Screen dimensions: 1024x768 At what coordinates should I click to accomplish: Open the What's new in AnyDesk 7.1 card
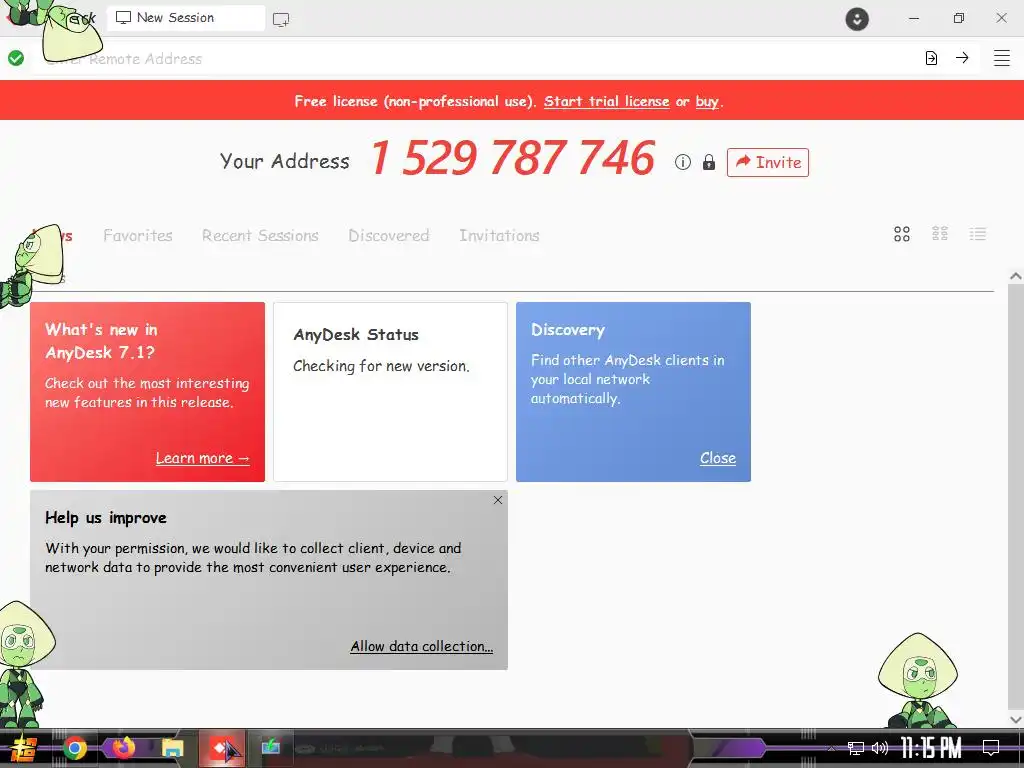point(148,392)
